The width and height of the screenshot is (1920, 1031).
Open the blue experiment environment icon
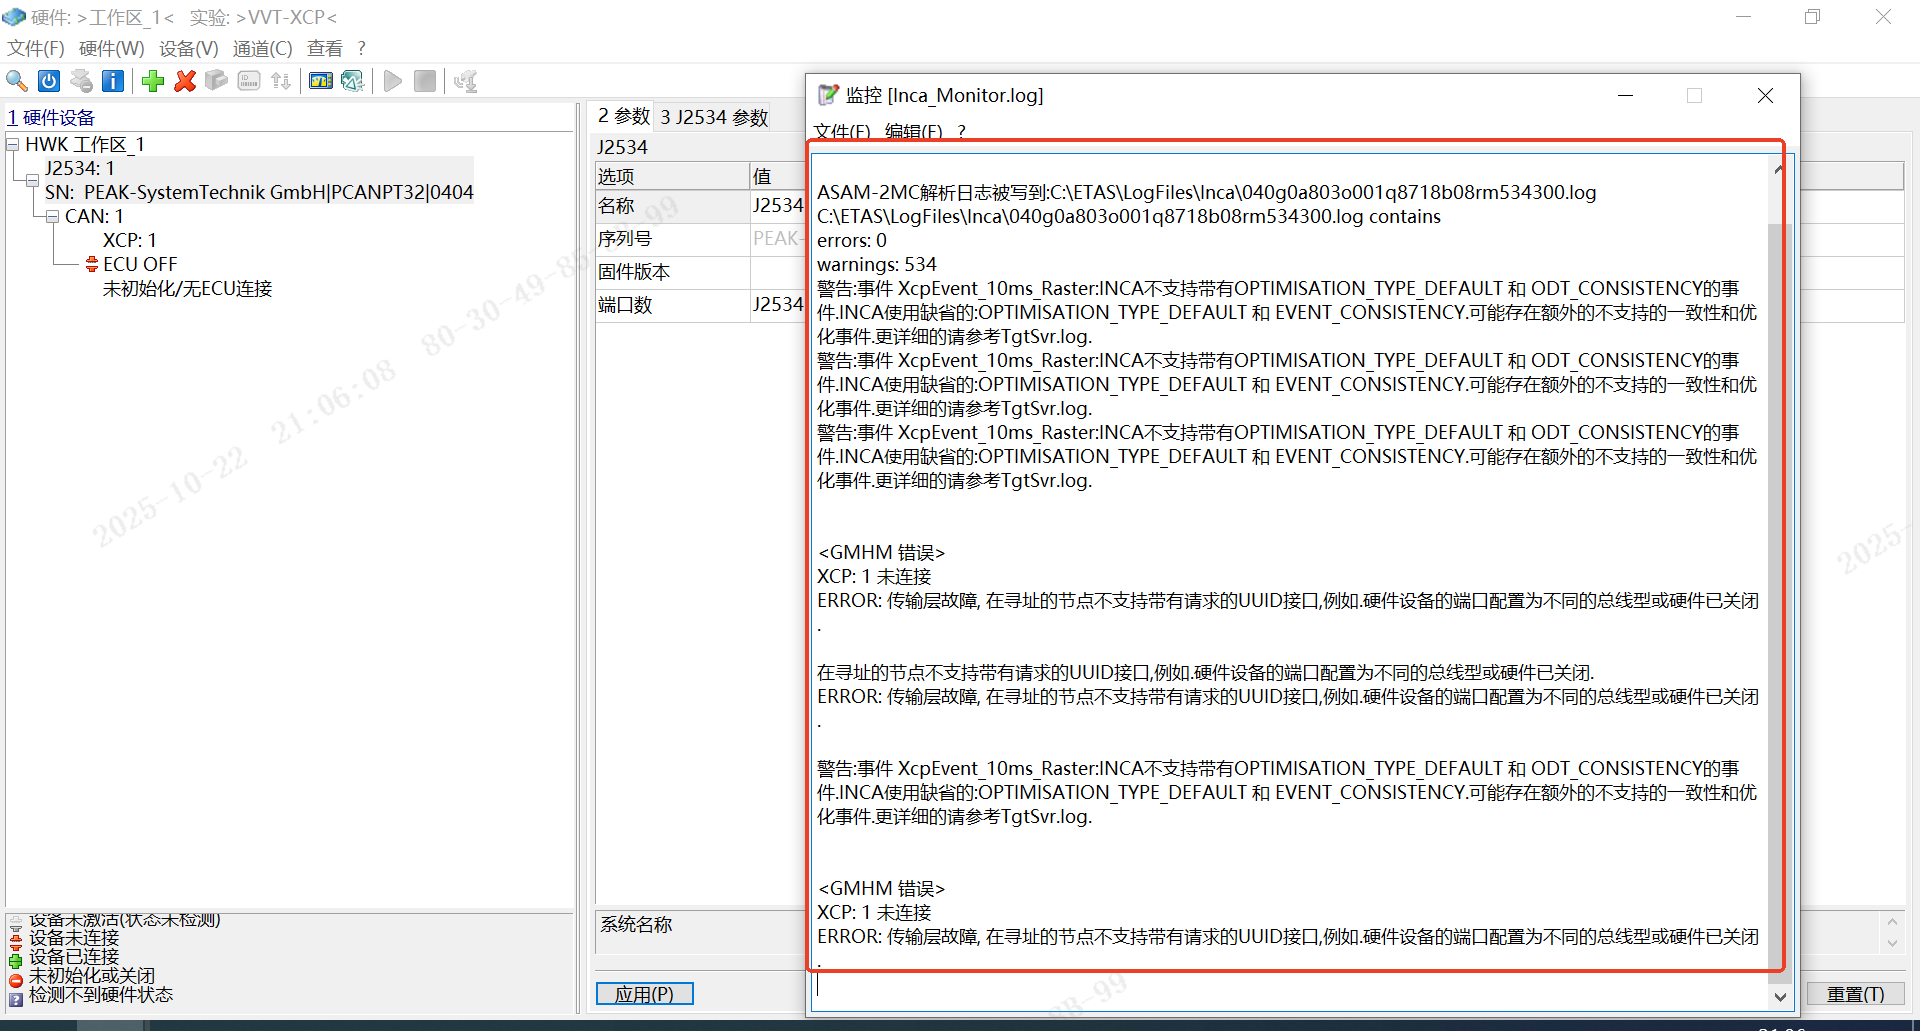pos(321,81)
